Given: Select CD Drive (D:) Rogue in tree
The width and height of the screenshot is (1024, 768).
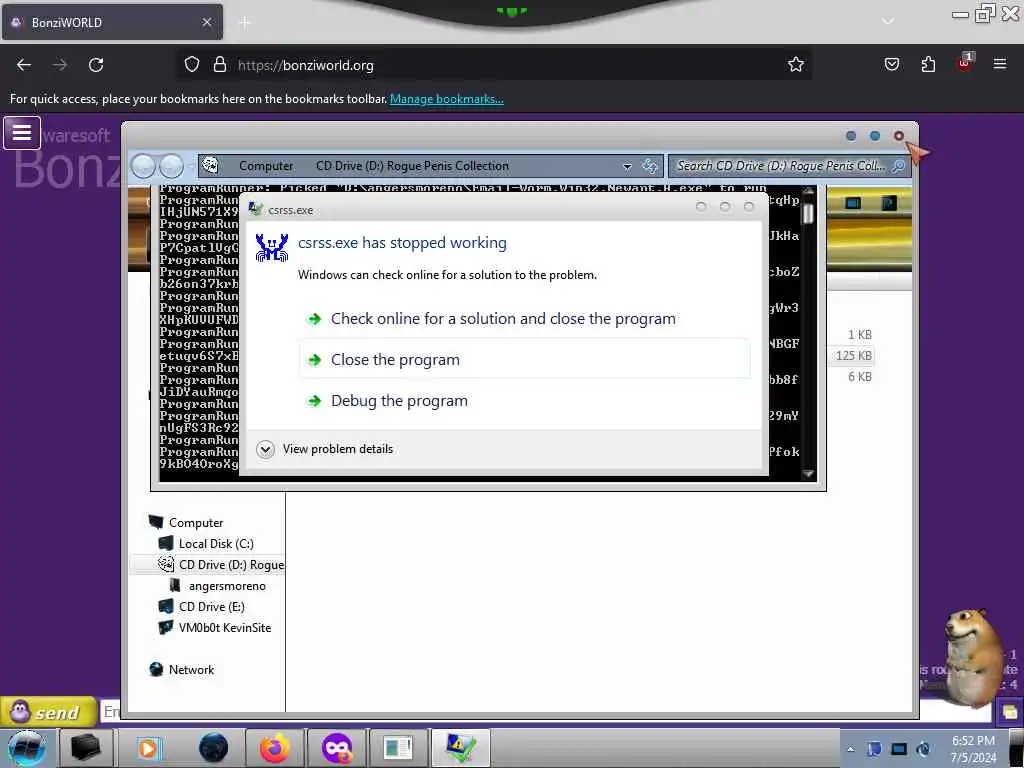Looking at the screenshot, I should point(231,564).
